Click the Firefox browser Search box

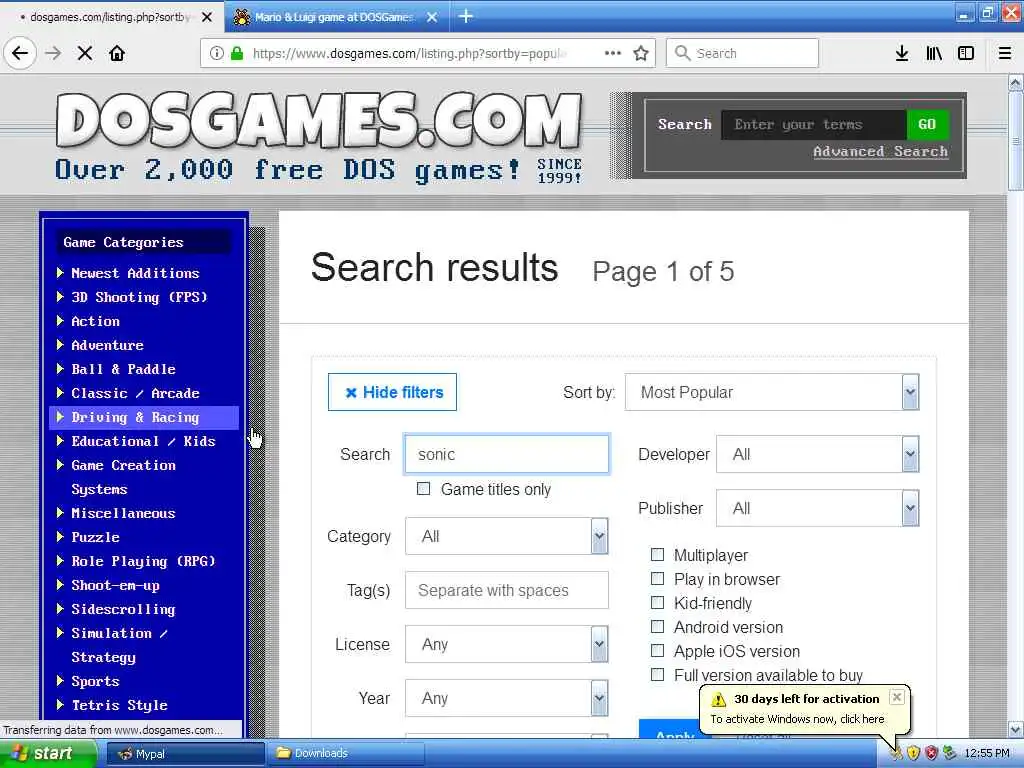pyautogui.click(x=743, y=53)
